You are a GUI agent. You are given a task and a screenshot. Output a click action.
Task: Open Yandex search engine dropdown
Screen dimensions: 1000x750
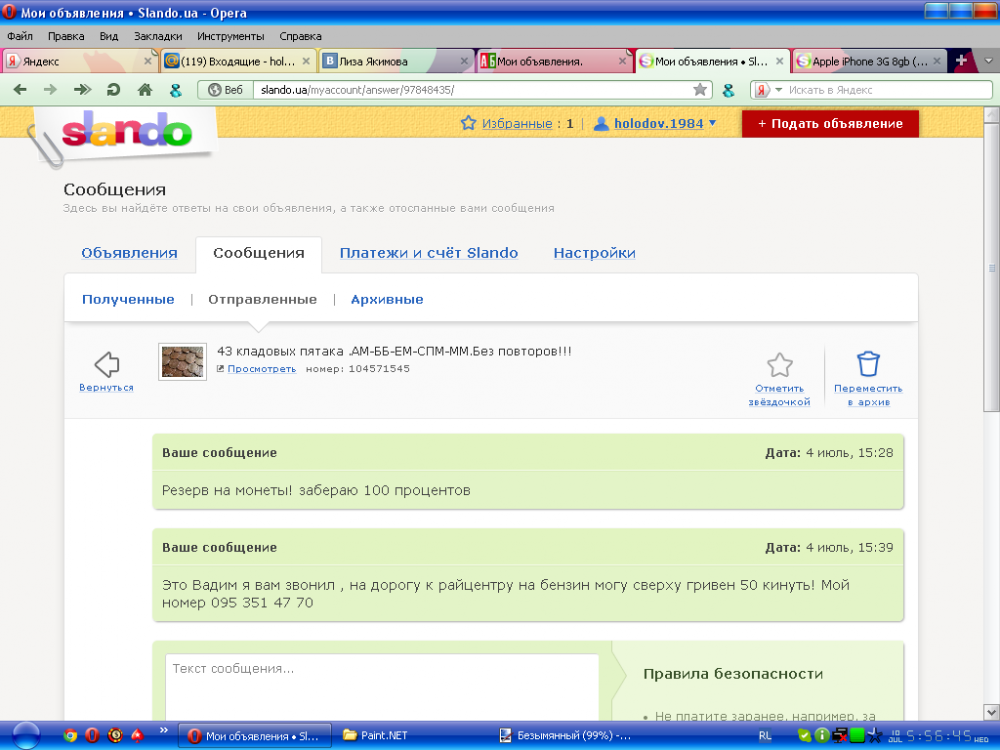pyautogui.click(x=766, y=90)
